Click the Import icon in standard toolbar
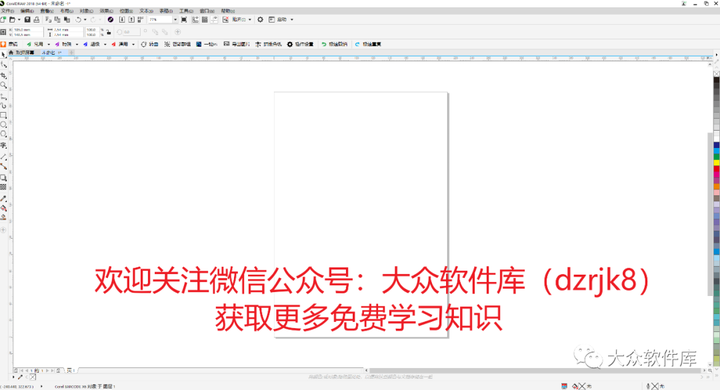720x390 pixels. coord(122,19)
